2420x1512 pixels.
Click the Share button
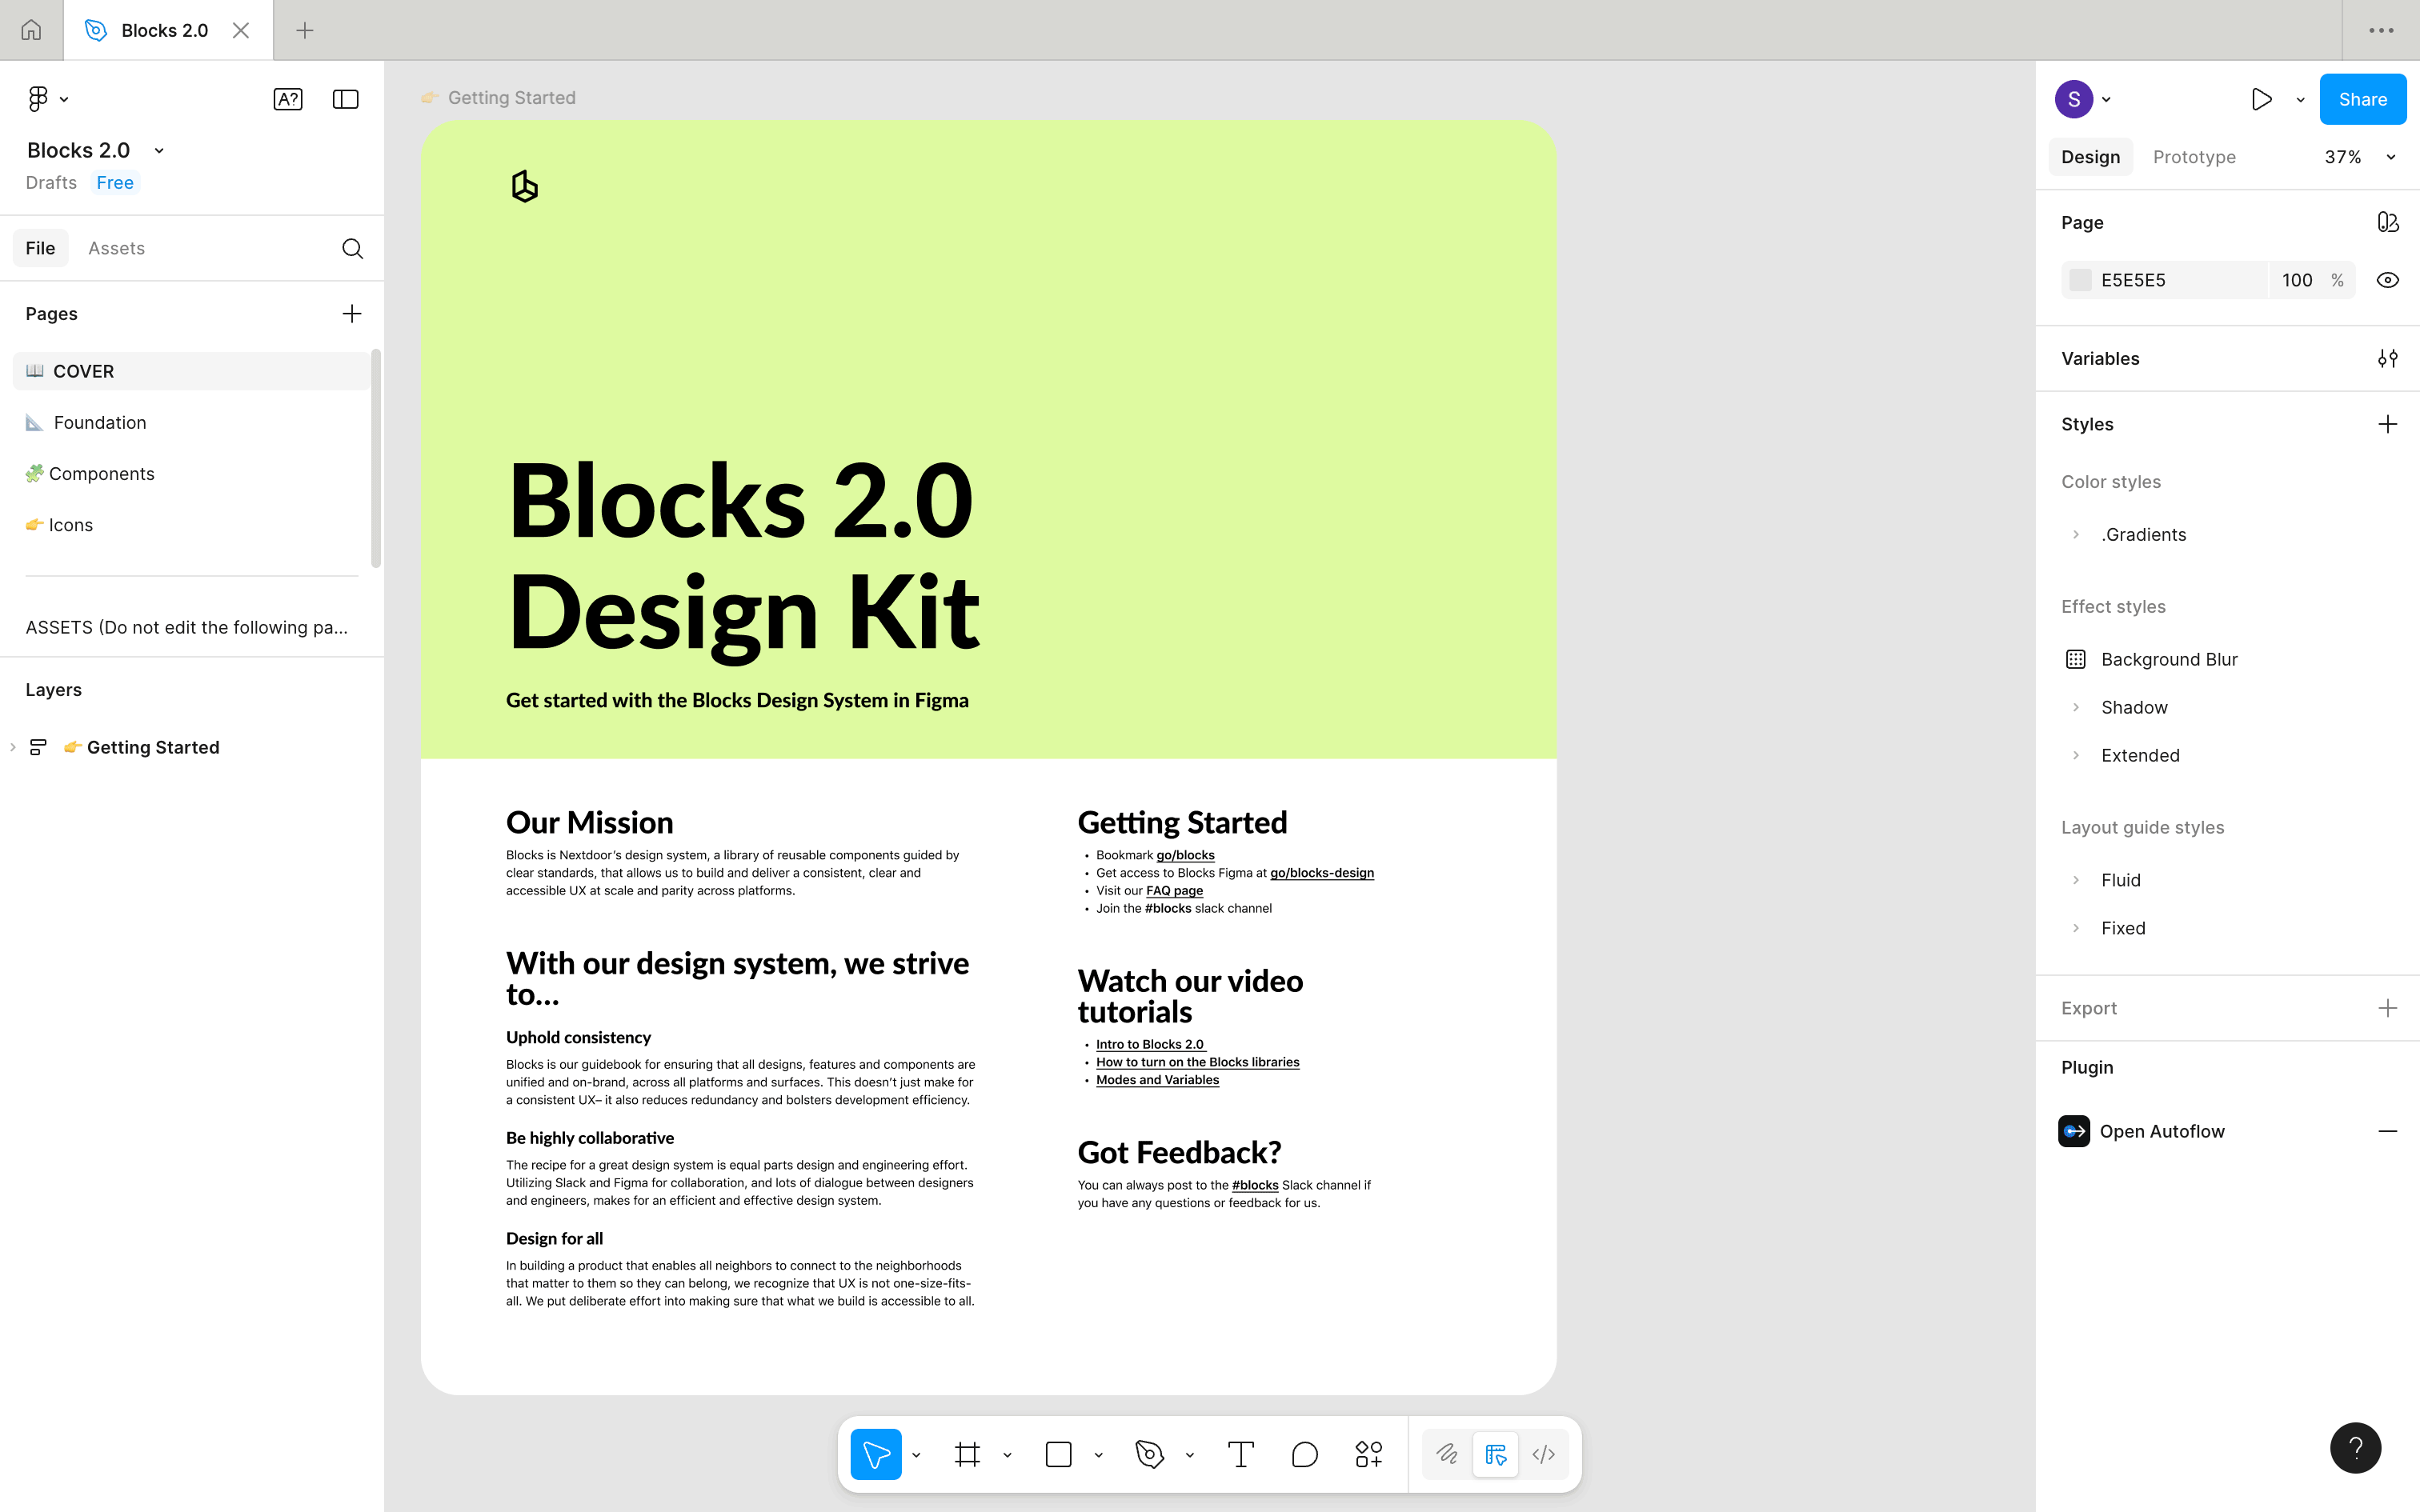pos(2362,99)
